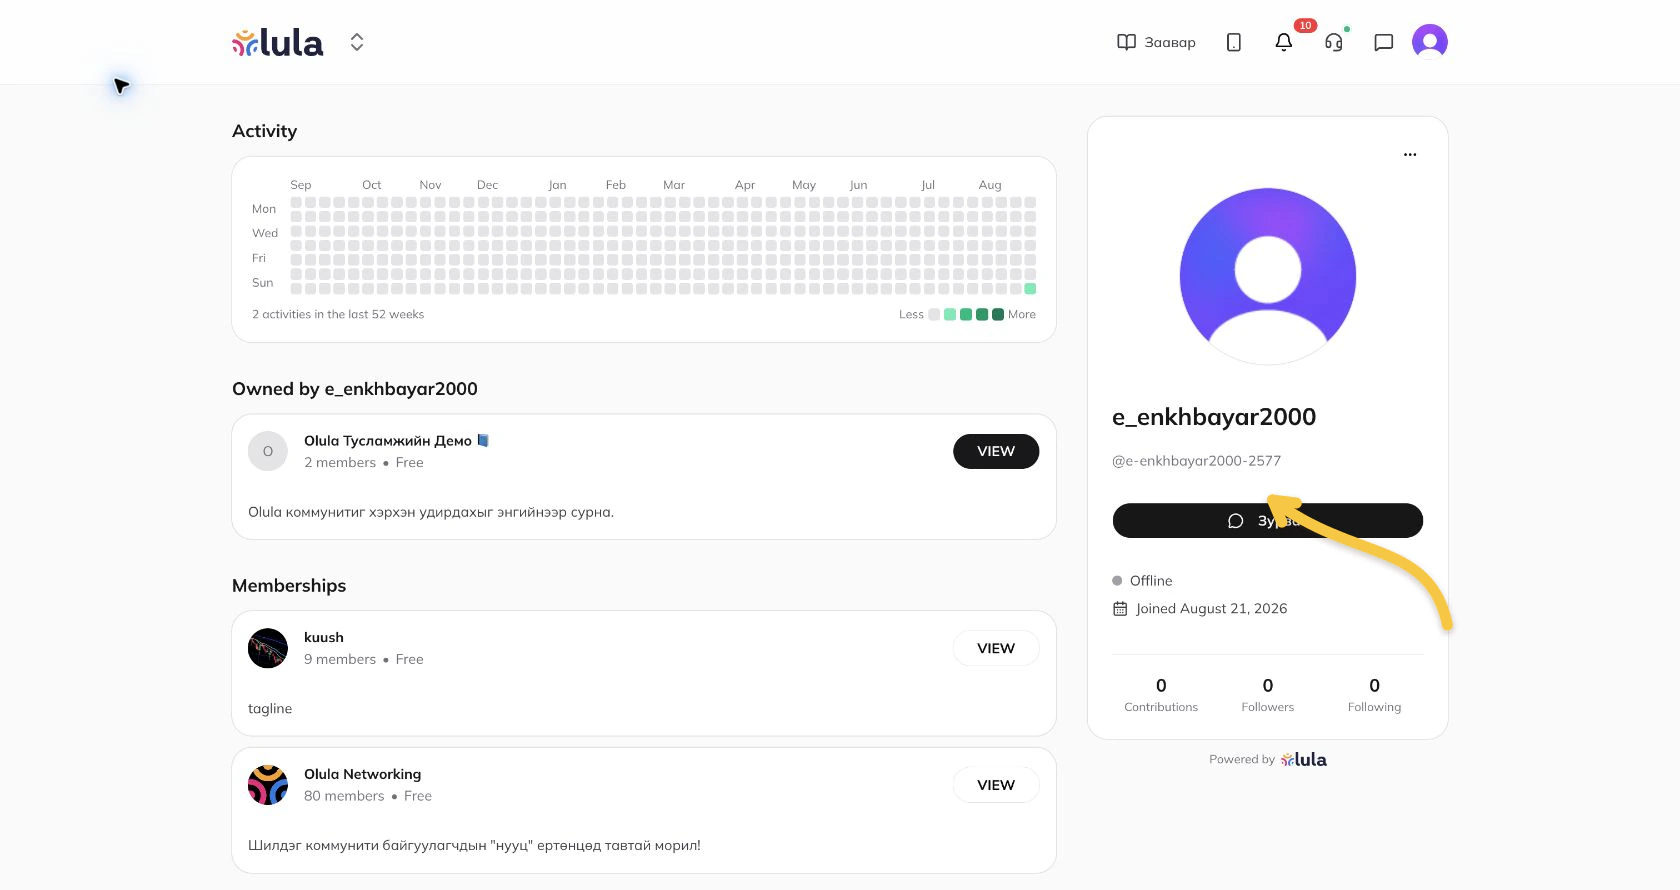Click the green activity cell in August
1680x890 pixels.
[1030, 289]
